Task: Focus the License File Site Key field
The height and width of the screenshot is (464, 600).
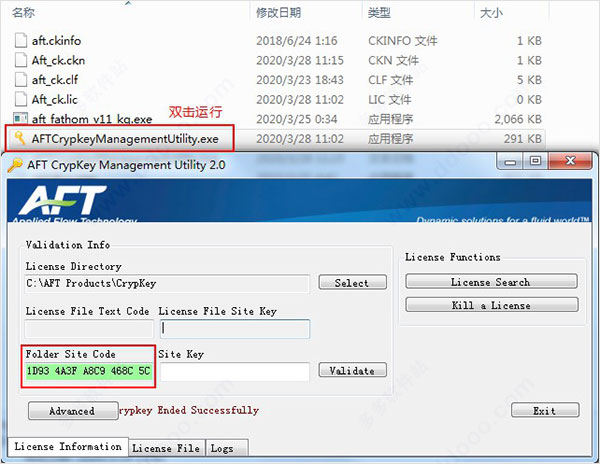Action: (235, 329)
